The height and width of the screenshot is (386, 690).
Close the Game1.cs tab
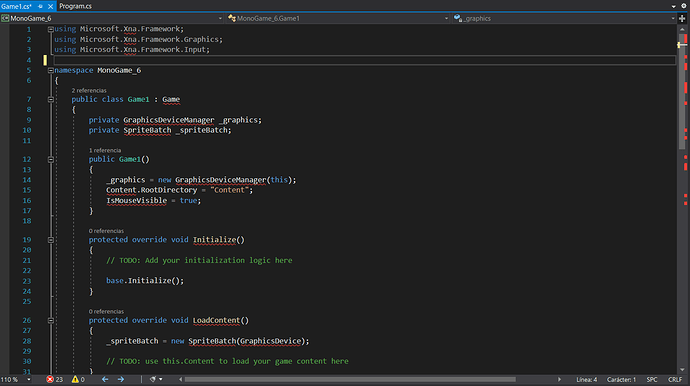point(50,6)
